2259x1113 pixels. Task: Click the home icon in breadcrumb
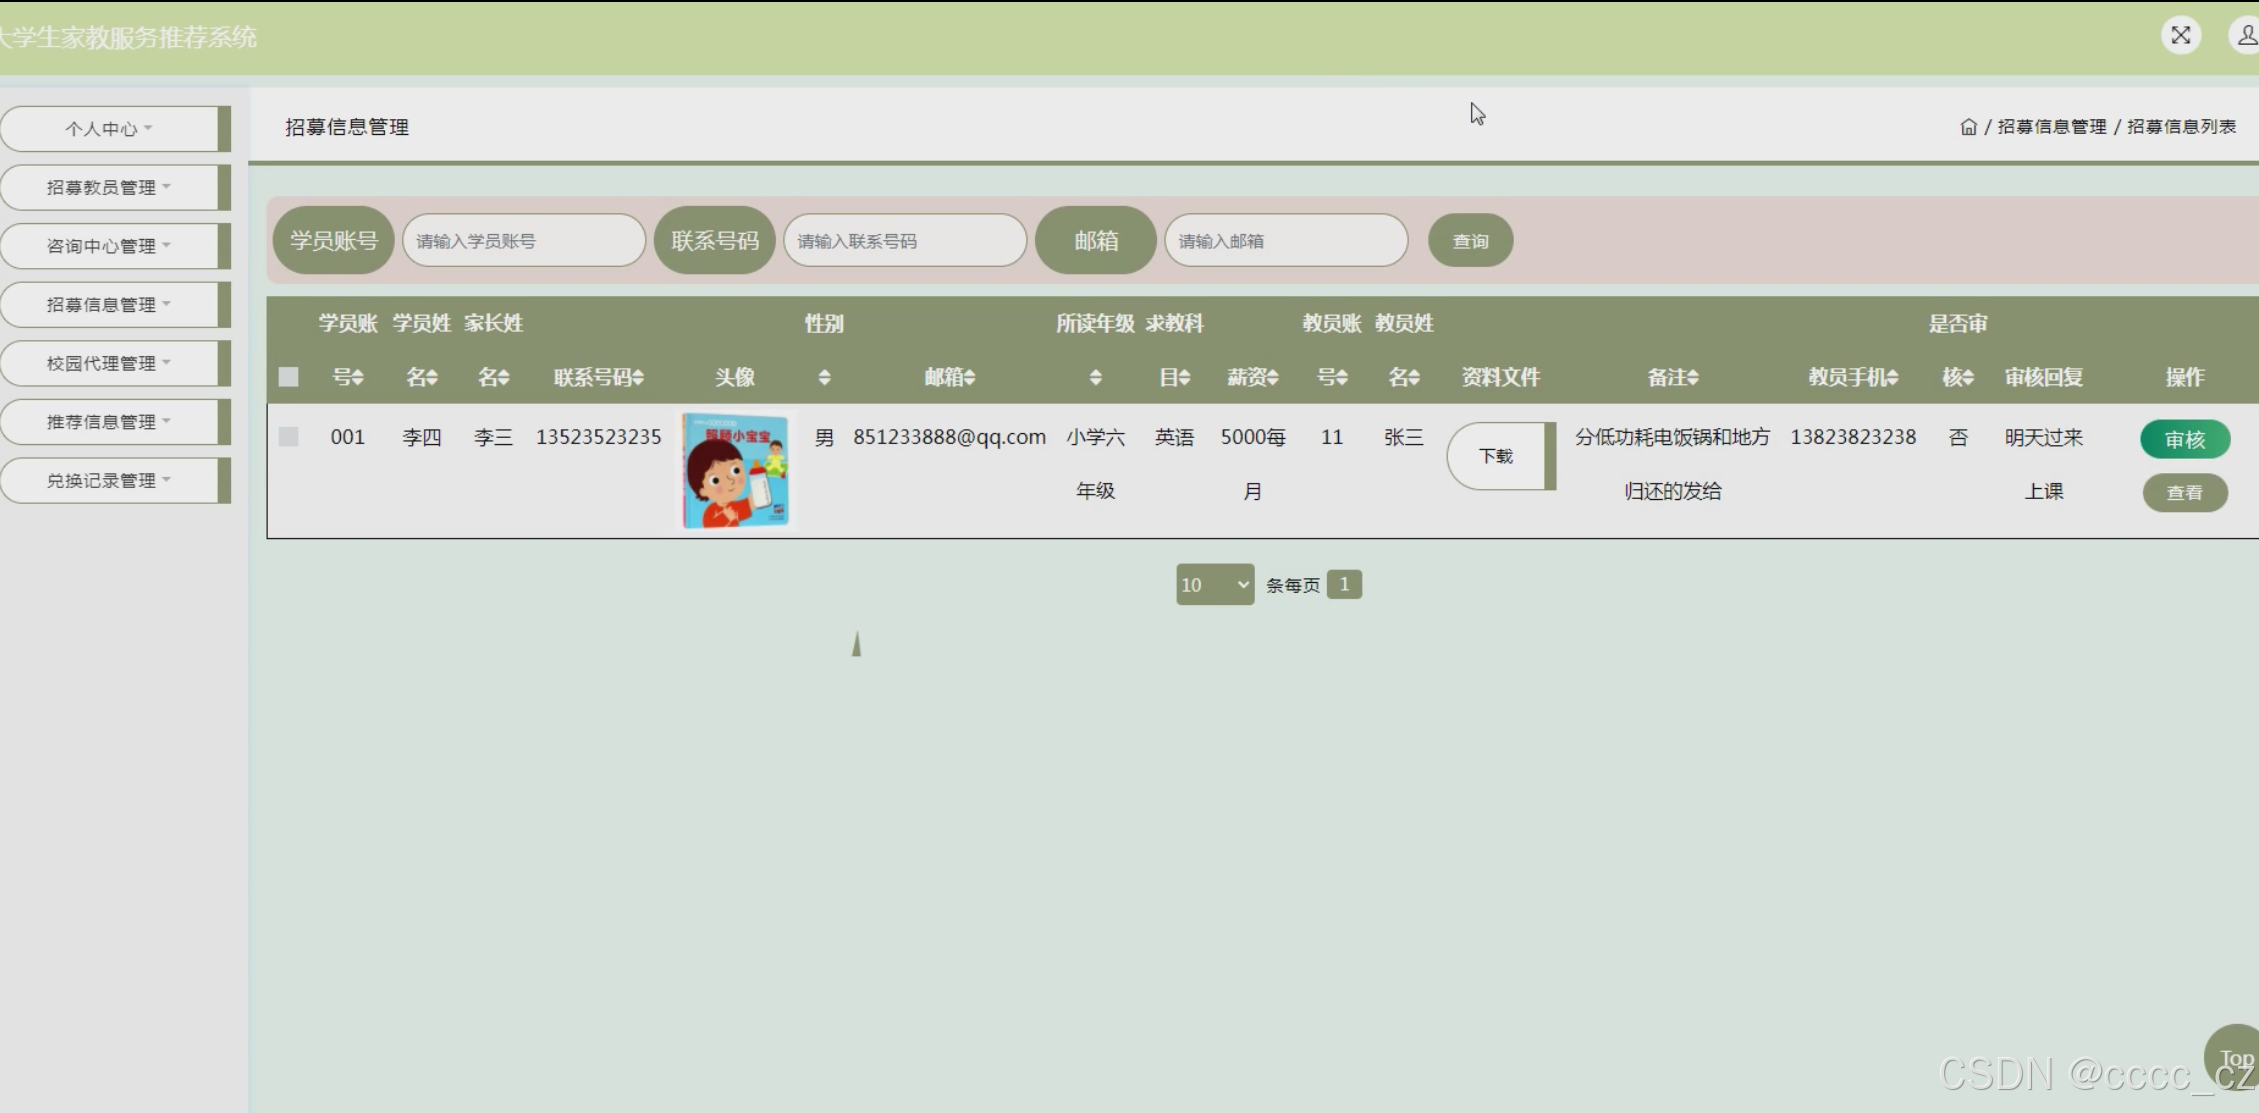click(1968, 127)
